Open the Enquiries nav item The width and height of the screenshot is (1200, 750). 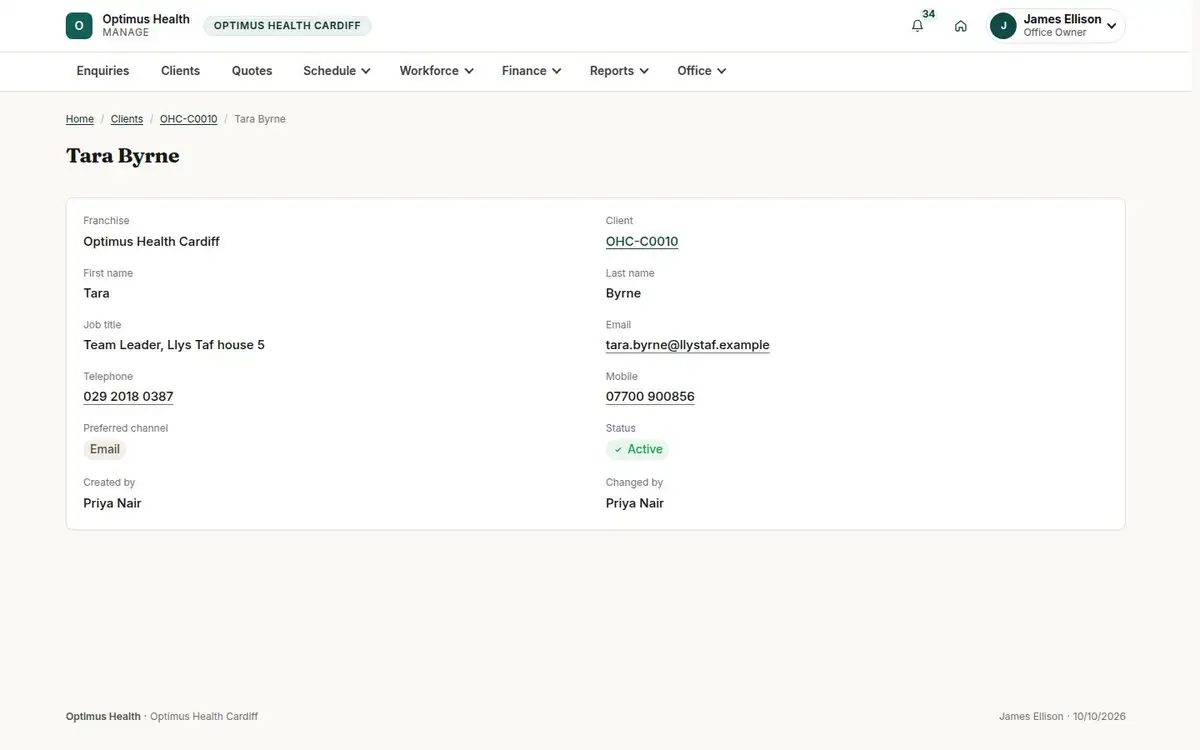coord(103,71)
